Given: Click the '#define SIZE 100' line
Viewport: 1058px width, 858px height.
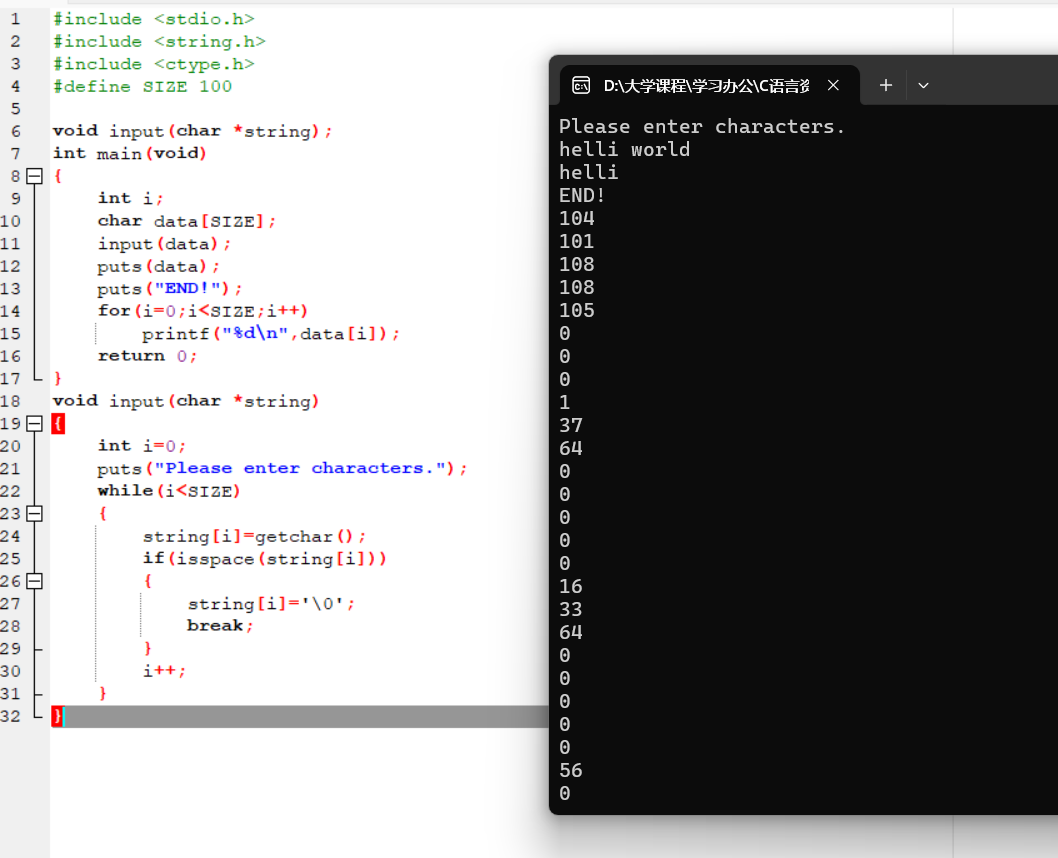Looking at the screenshot, I should [x=142, y=86].
